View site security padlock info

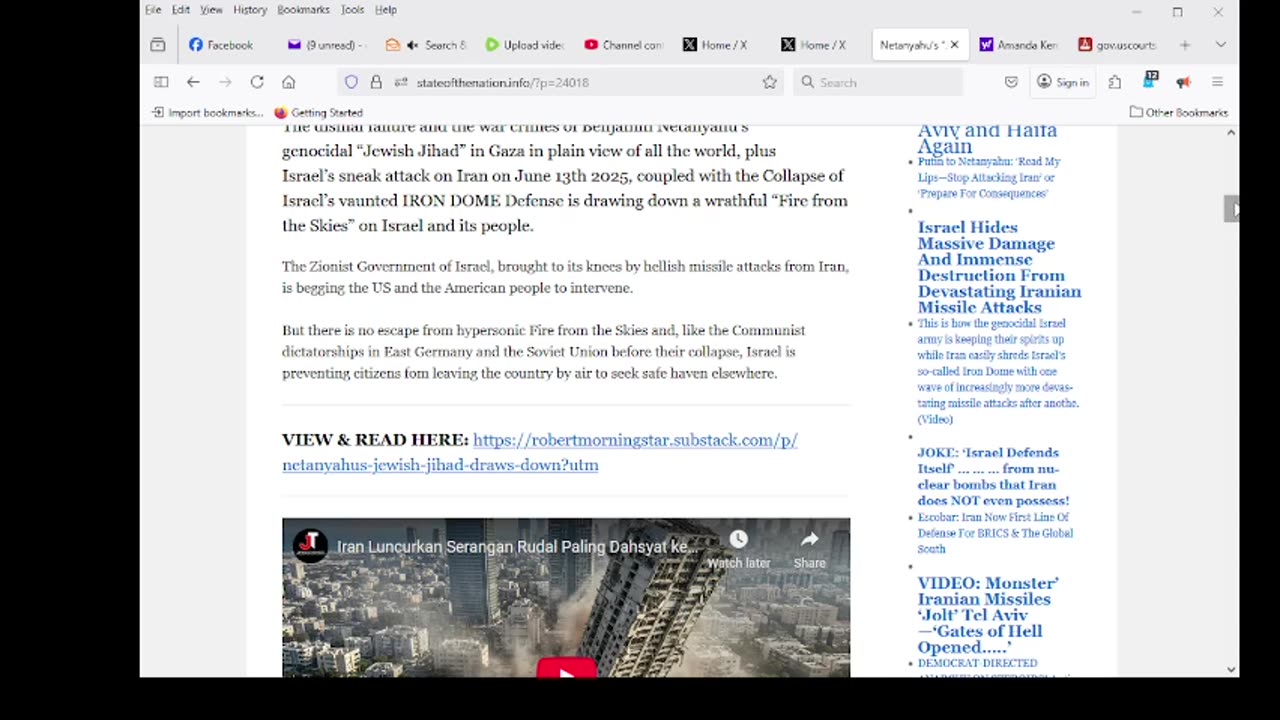pos(376,82)
